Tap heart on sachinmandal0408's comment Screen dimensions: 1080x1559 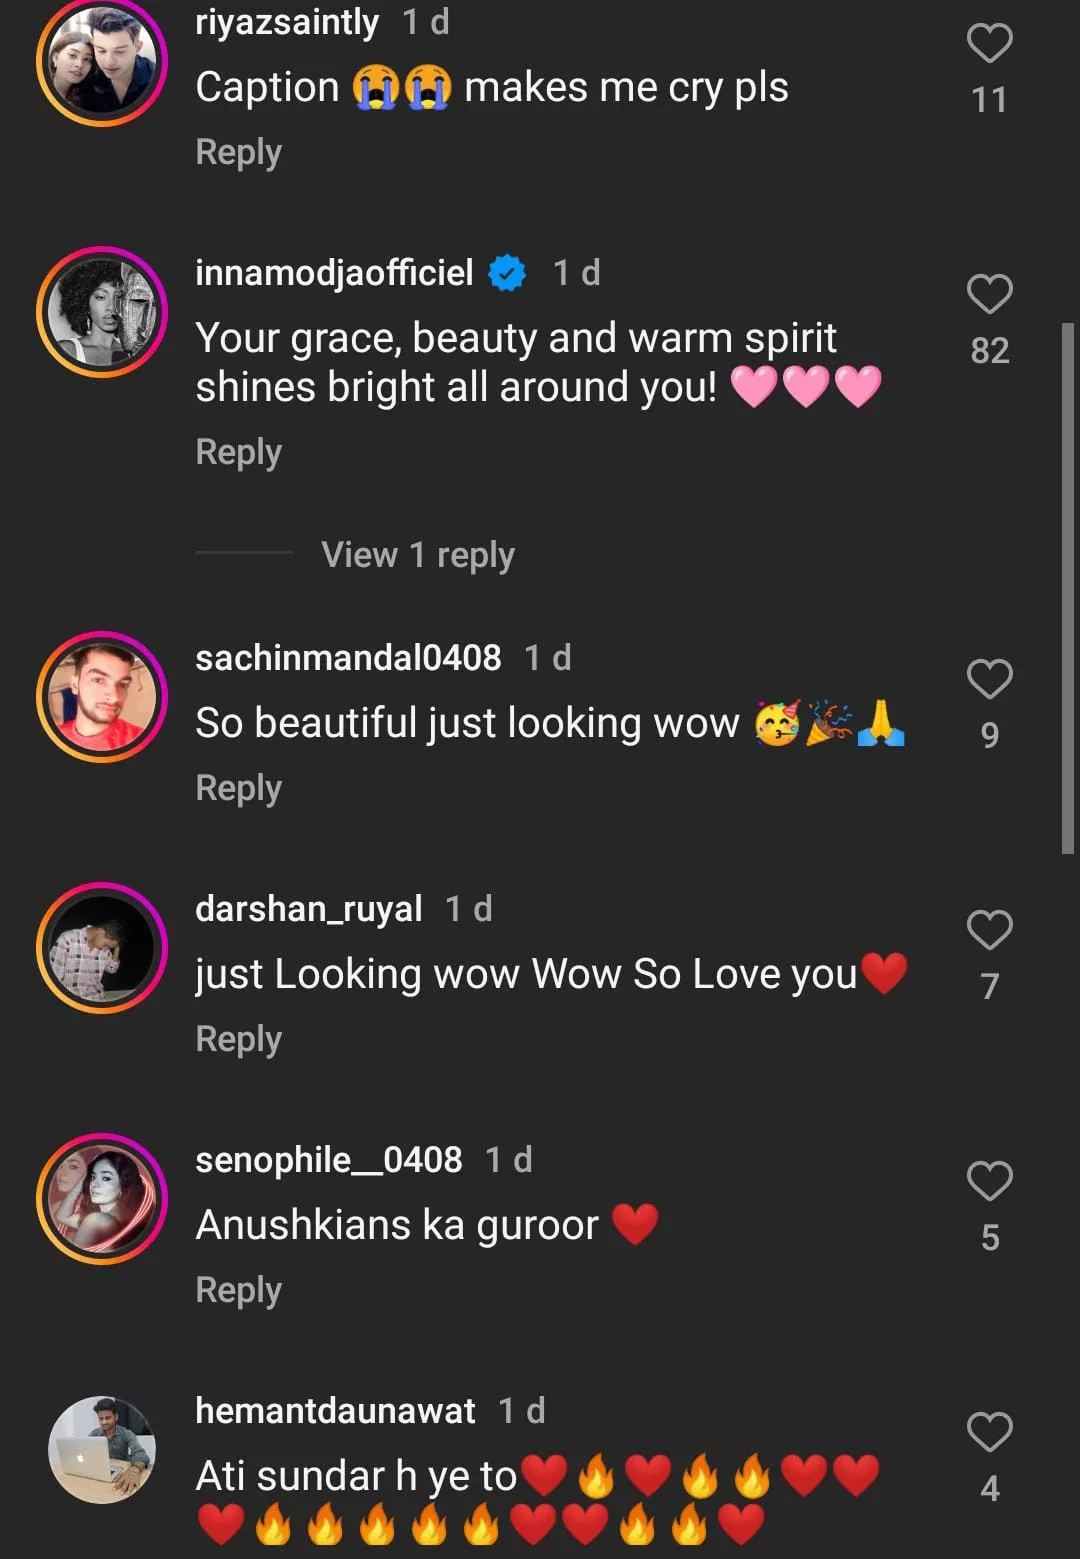pyautogui.click(x=989, y=679)
